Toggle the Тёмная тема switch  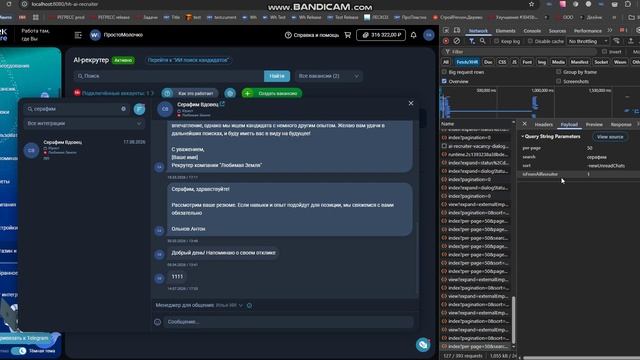coord(18,351)
